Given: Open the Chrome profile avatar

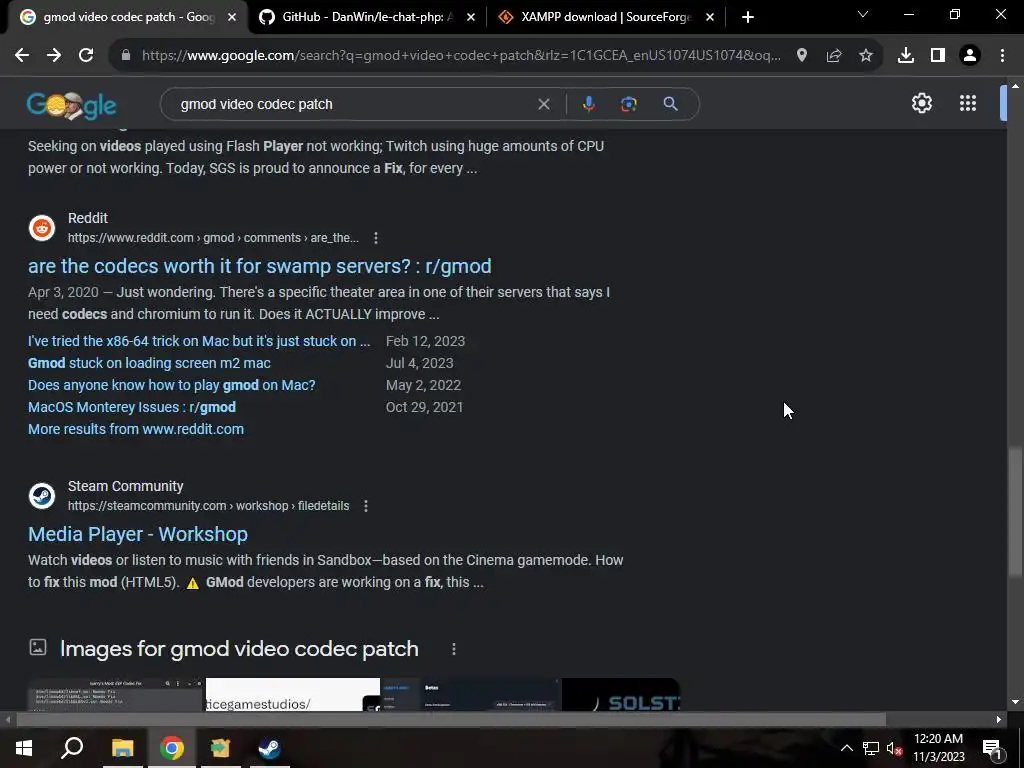Looking at the screenshot, I should [x=970, y=56].
